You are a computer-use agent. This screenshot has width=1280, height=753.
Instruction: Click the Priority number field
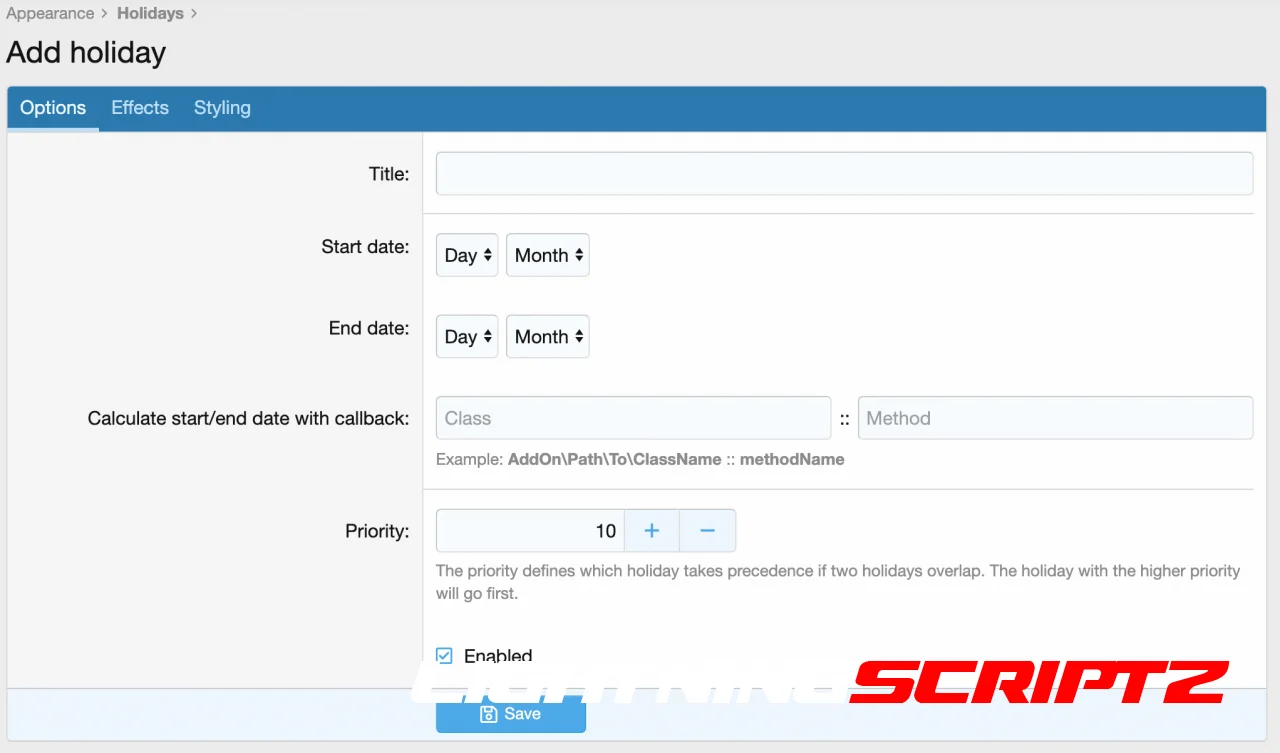click(x=530, y=531)
